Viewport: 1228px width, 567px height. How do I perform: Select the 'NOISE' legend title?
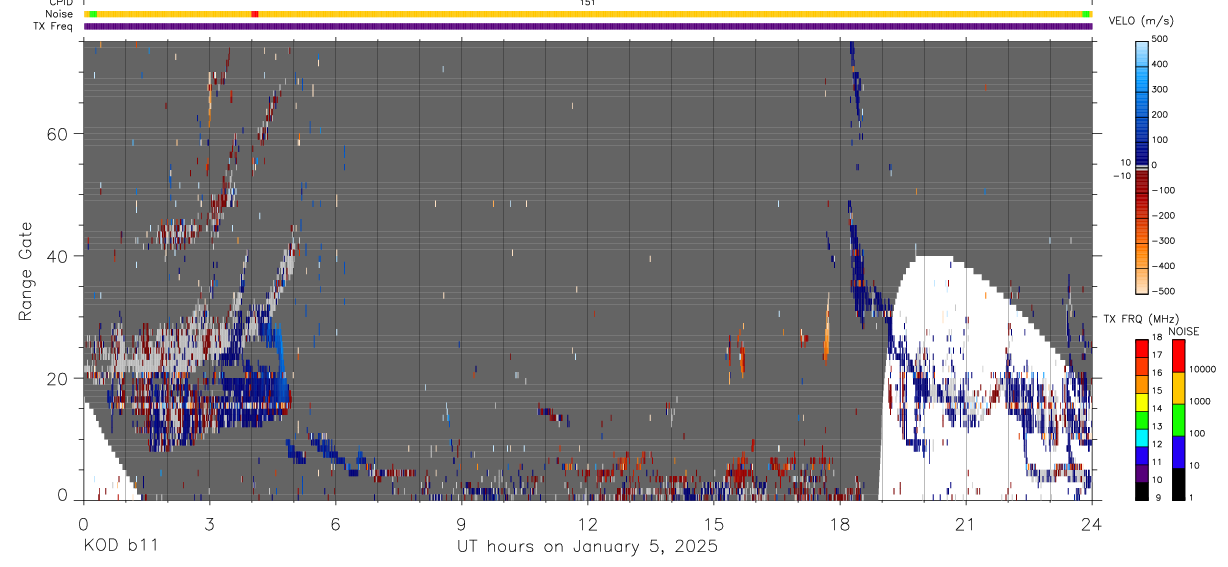click(1184, 331)
